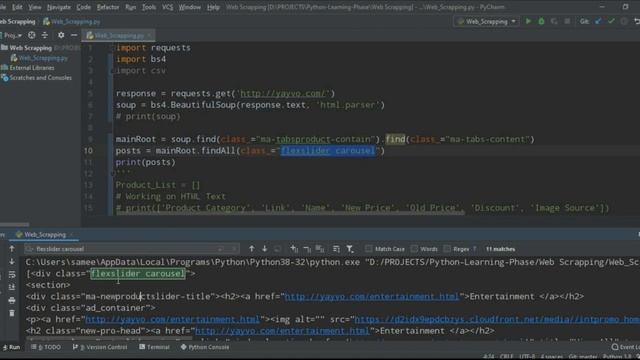The image size is (640, 360).
Task: Open the View menu
Action: [35, 7]
